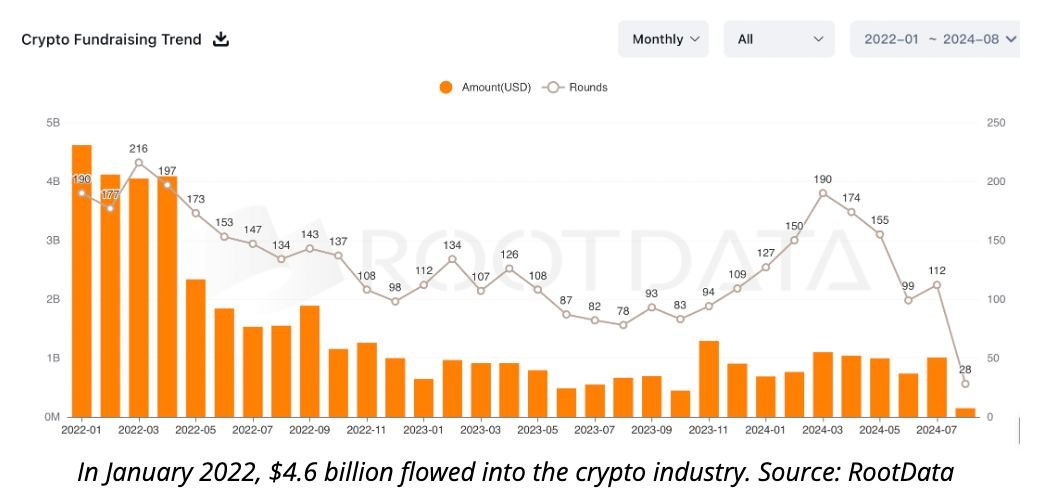Viewport: 1046px width, 504px height.
Task: Click the Crypto Fundraising Trend title
Action: click(x=111, y=40)
